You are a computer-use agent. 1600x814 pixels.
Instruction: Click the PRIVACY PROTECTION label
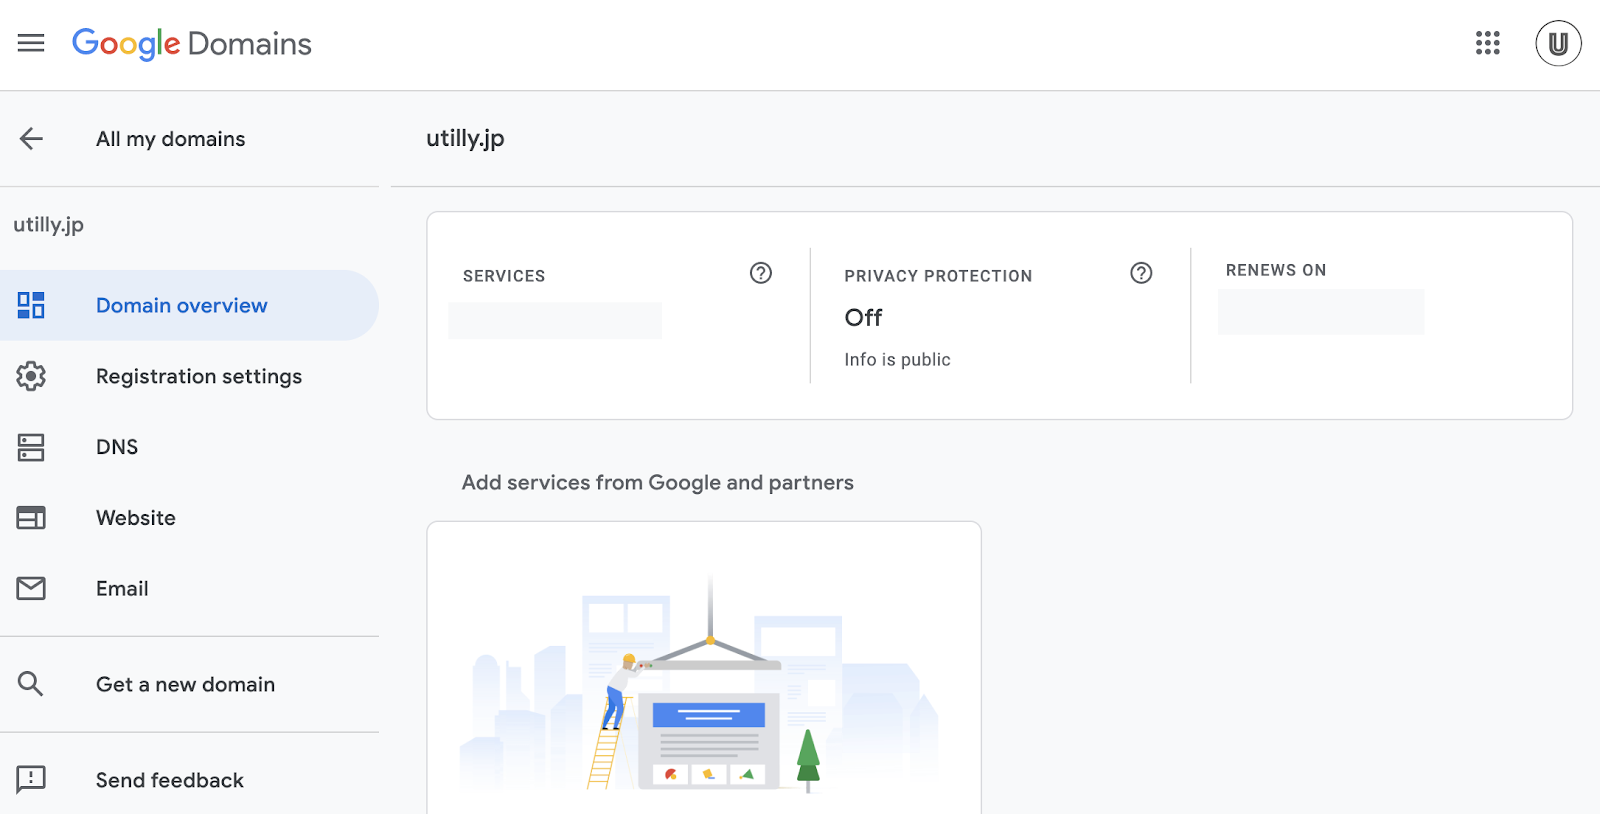coord(938,276)
